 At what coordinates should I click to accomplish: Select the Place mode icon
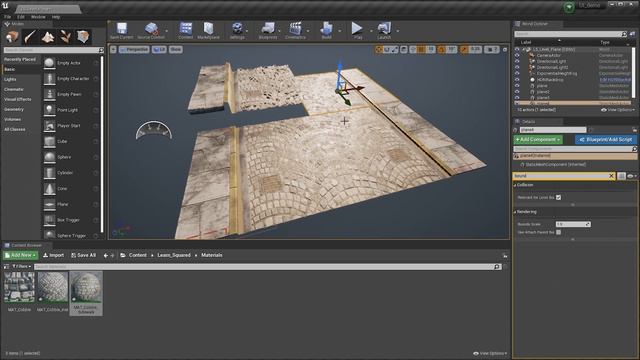[12, 37]
